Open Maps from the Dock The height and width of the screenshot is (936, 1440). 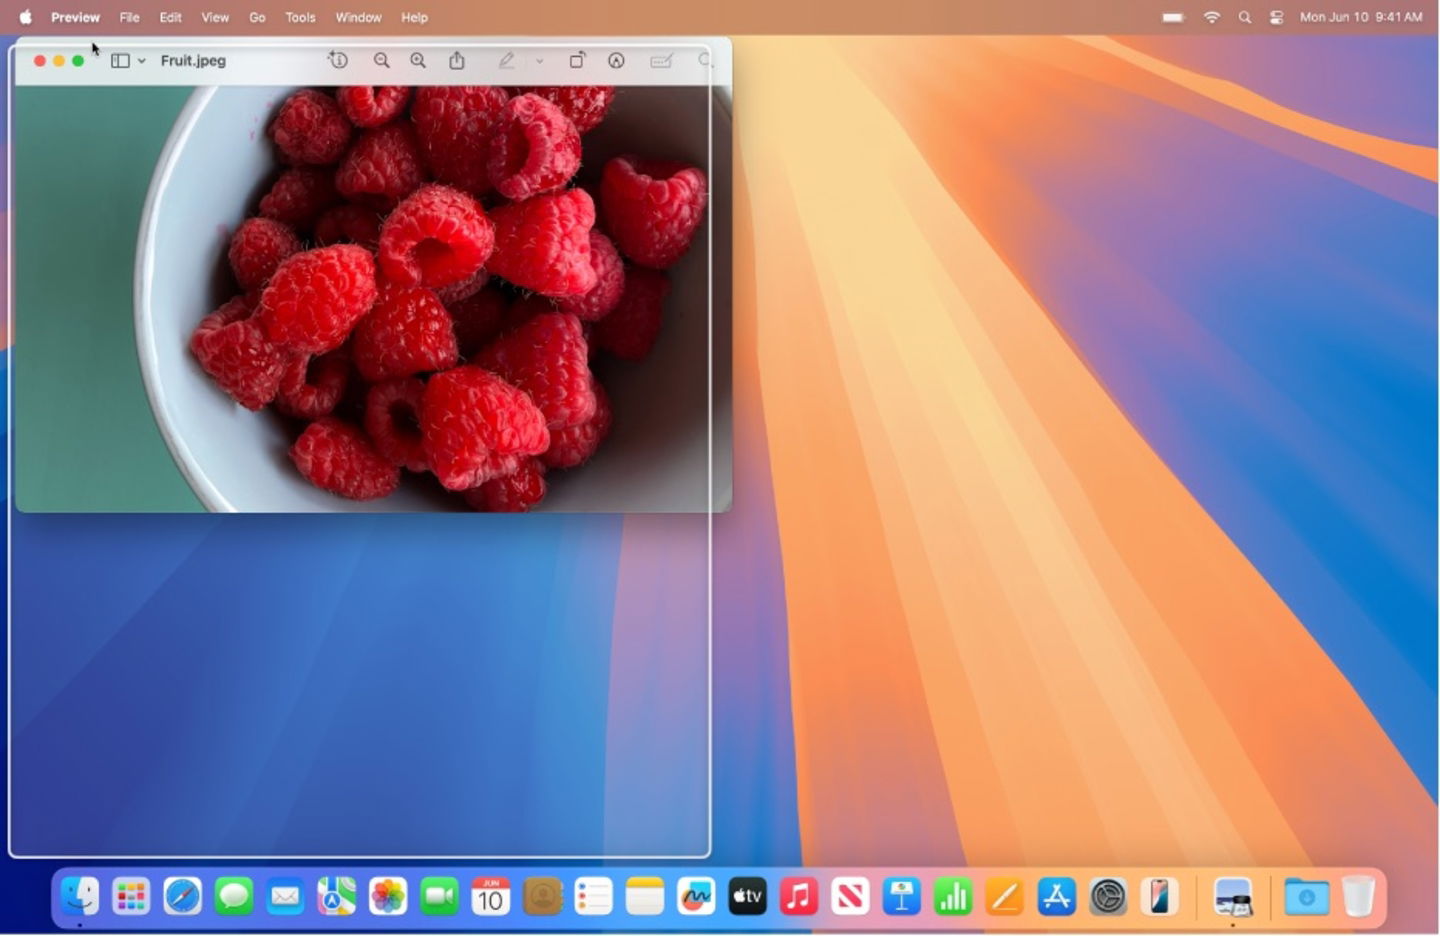337,896
